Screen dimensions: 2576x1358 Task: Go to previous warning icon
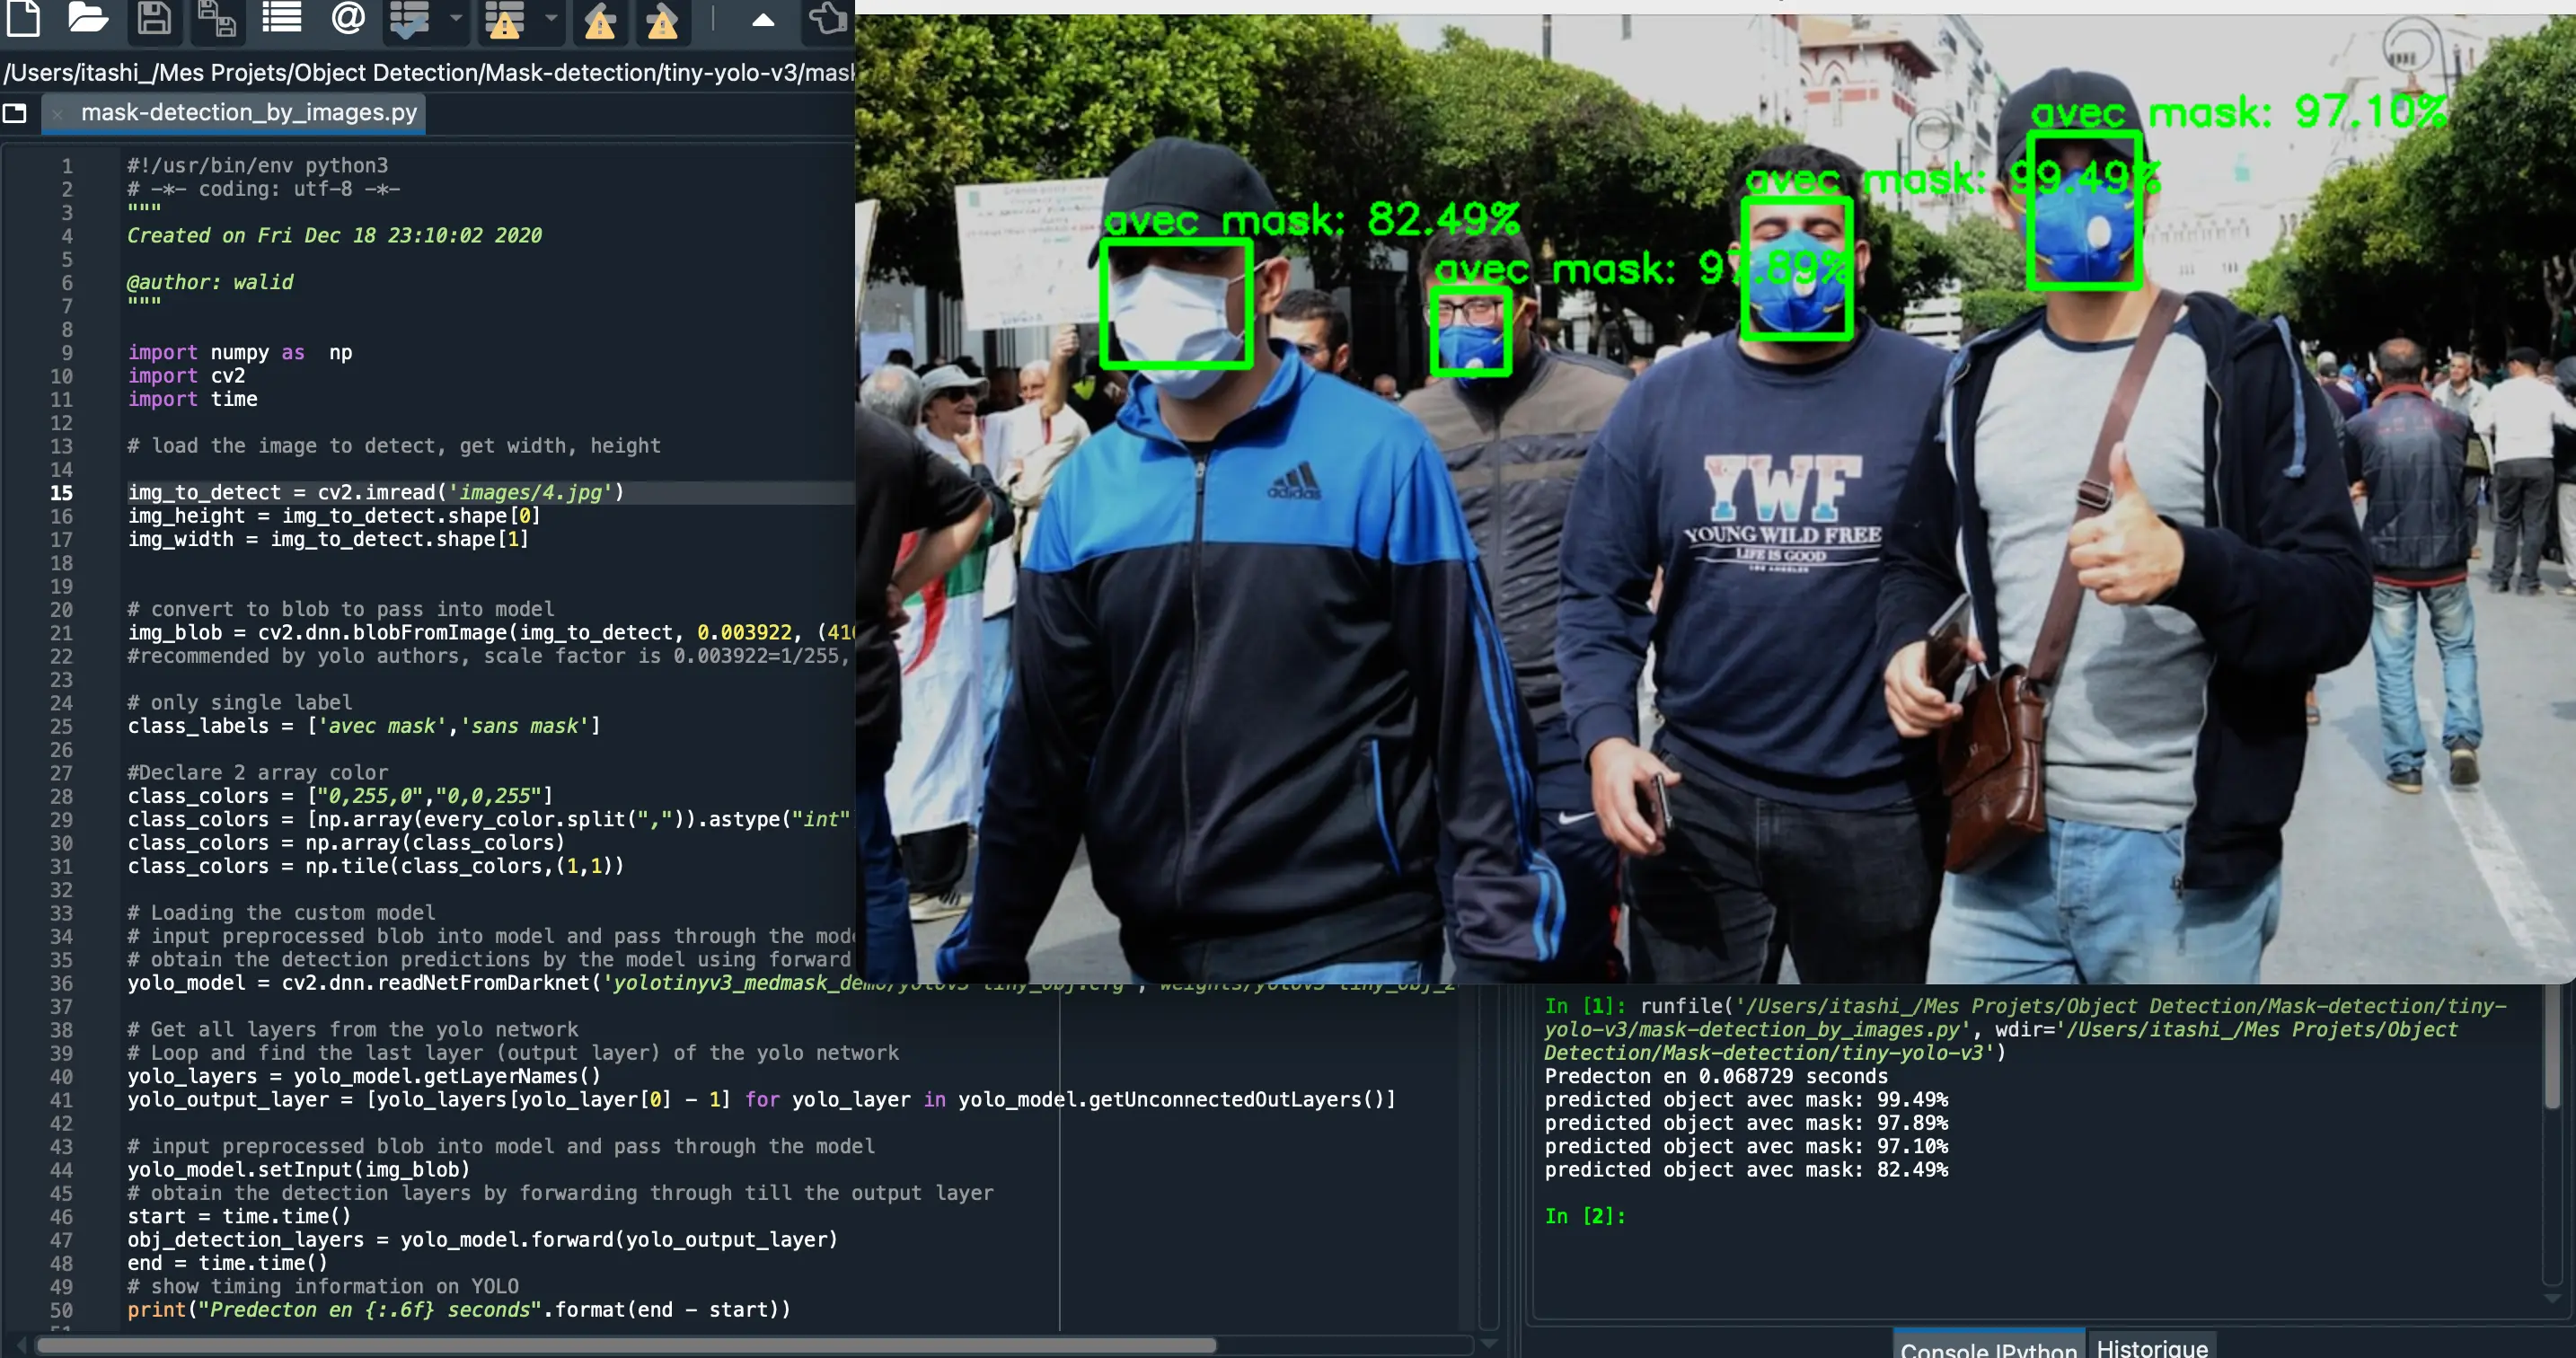pyautogui.click(x=600, y=21)
